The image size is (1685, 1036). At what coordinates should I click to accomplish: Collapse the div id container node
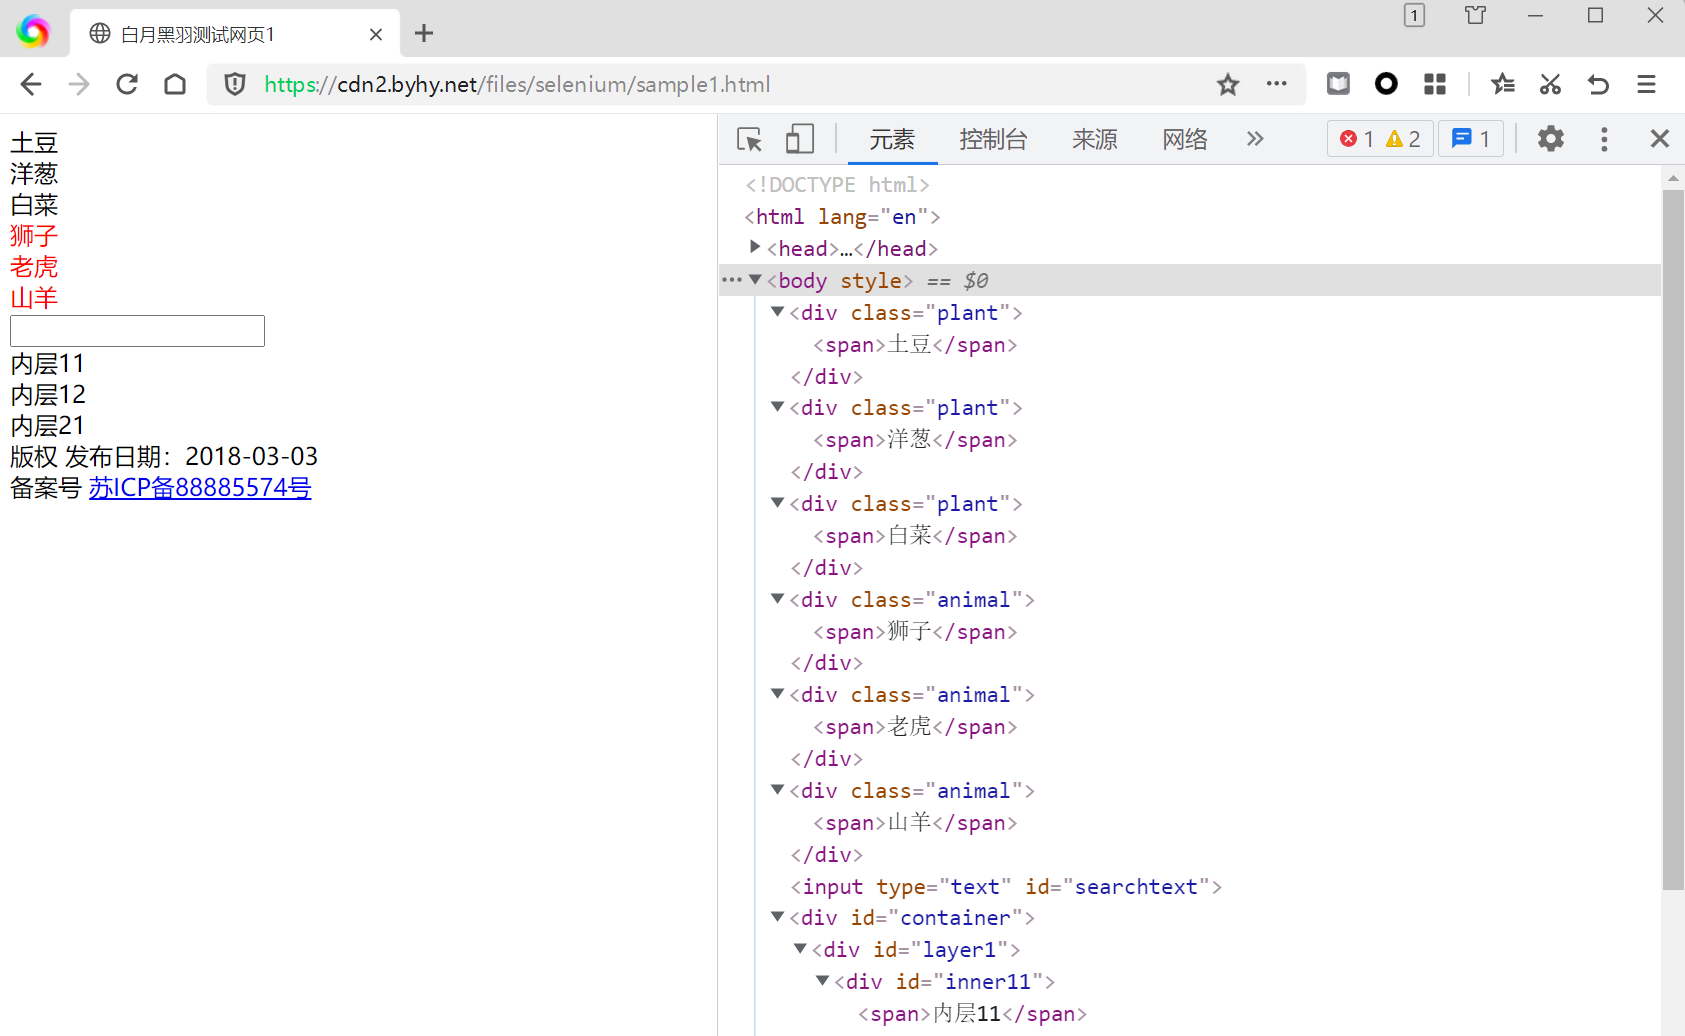pos(777,917)
